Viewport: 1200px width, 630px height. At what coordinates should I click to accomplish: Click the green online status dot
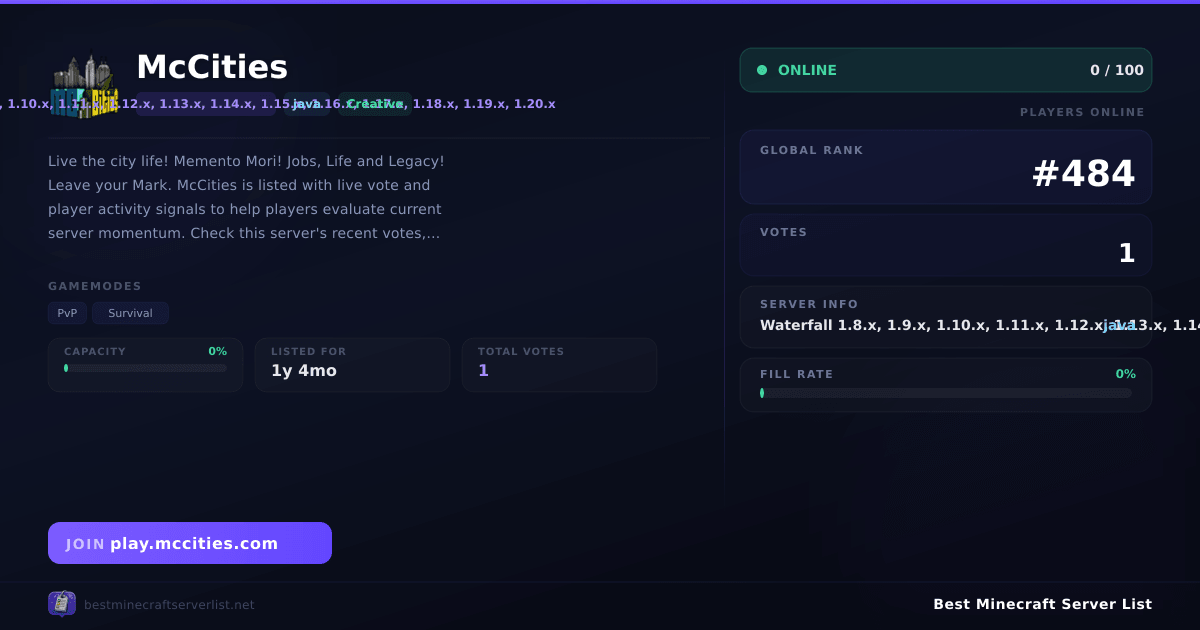click(x=762, y=70)
